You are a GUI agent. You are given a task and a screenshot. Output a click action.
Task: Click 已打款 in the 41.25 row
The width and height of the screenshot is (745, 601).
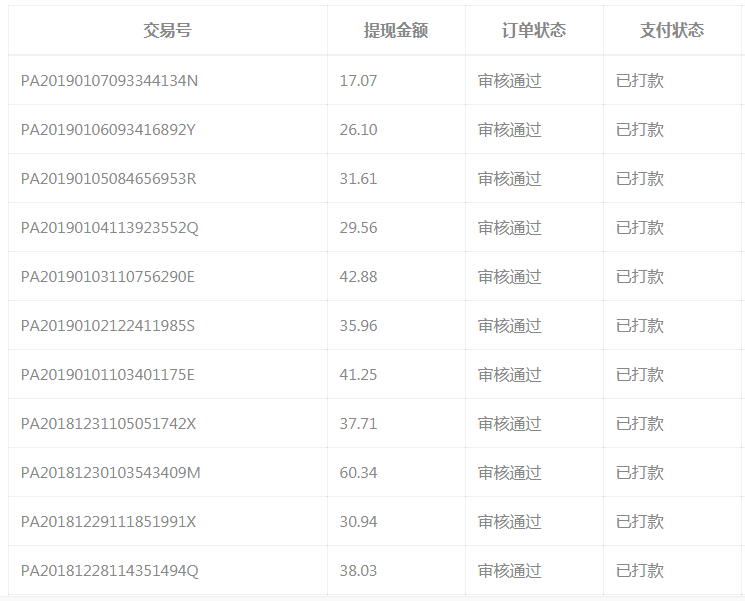click(640, 375)
